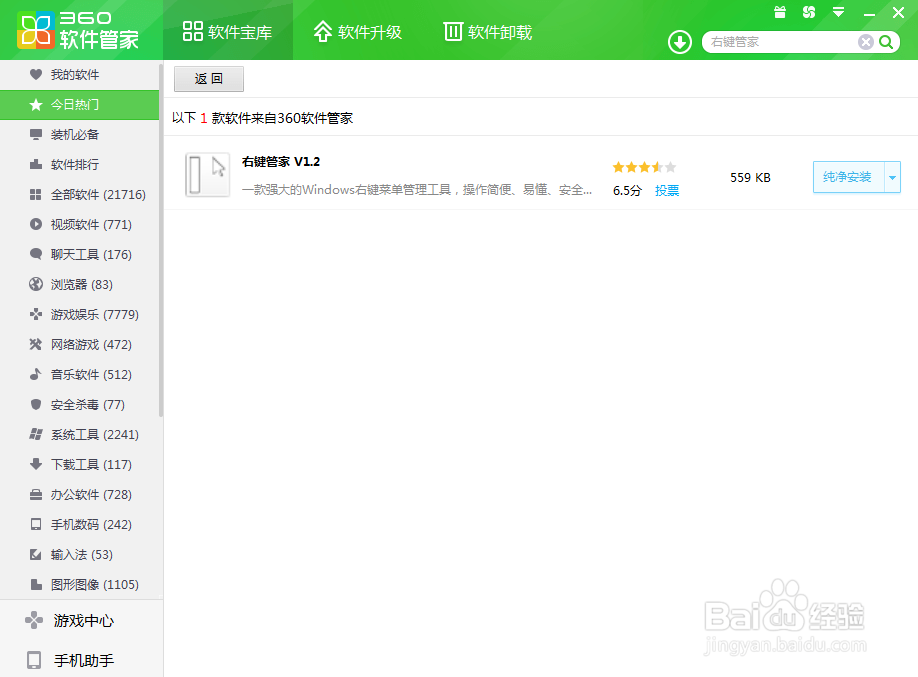918x677 pixels.
Task: Click the 纯净安装 button
Action: click(848, 177)
